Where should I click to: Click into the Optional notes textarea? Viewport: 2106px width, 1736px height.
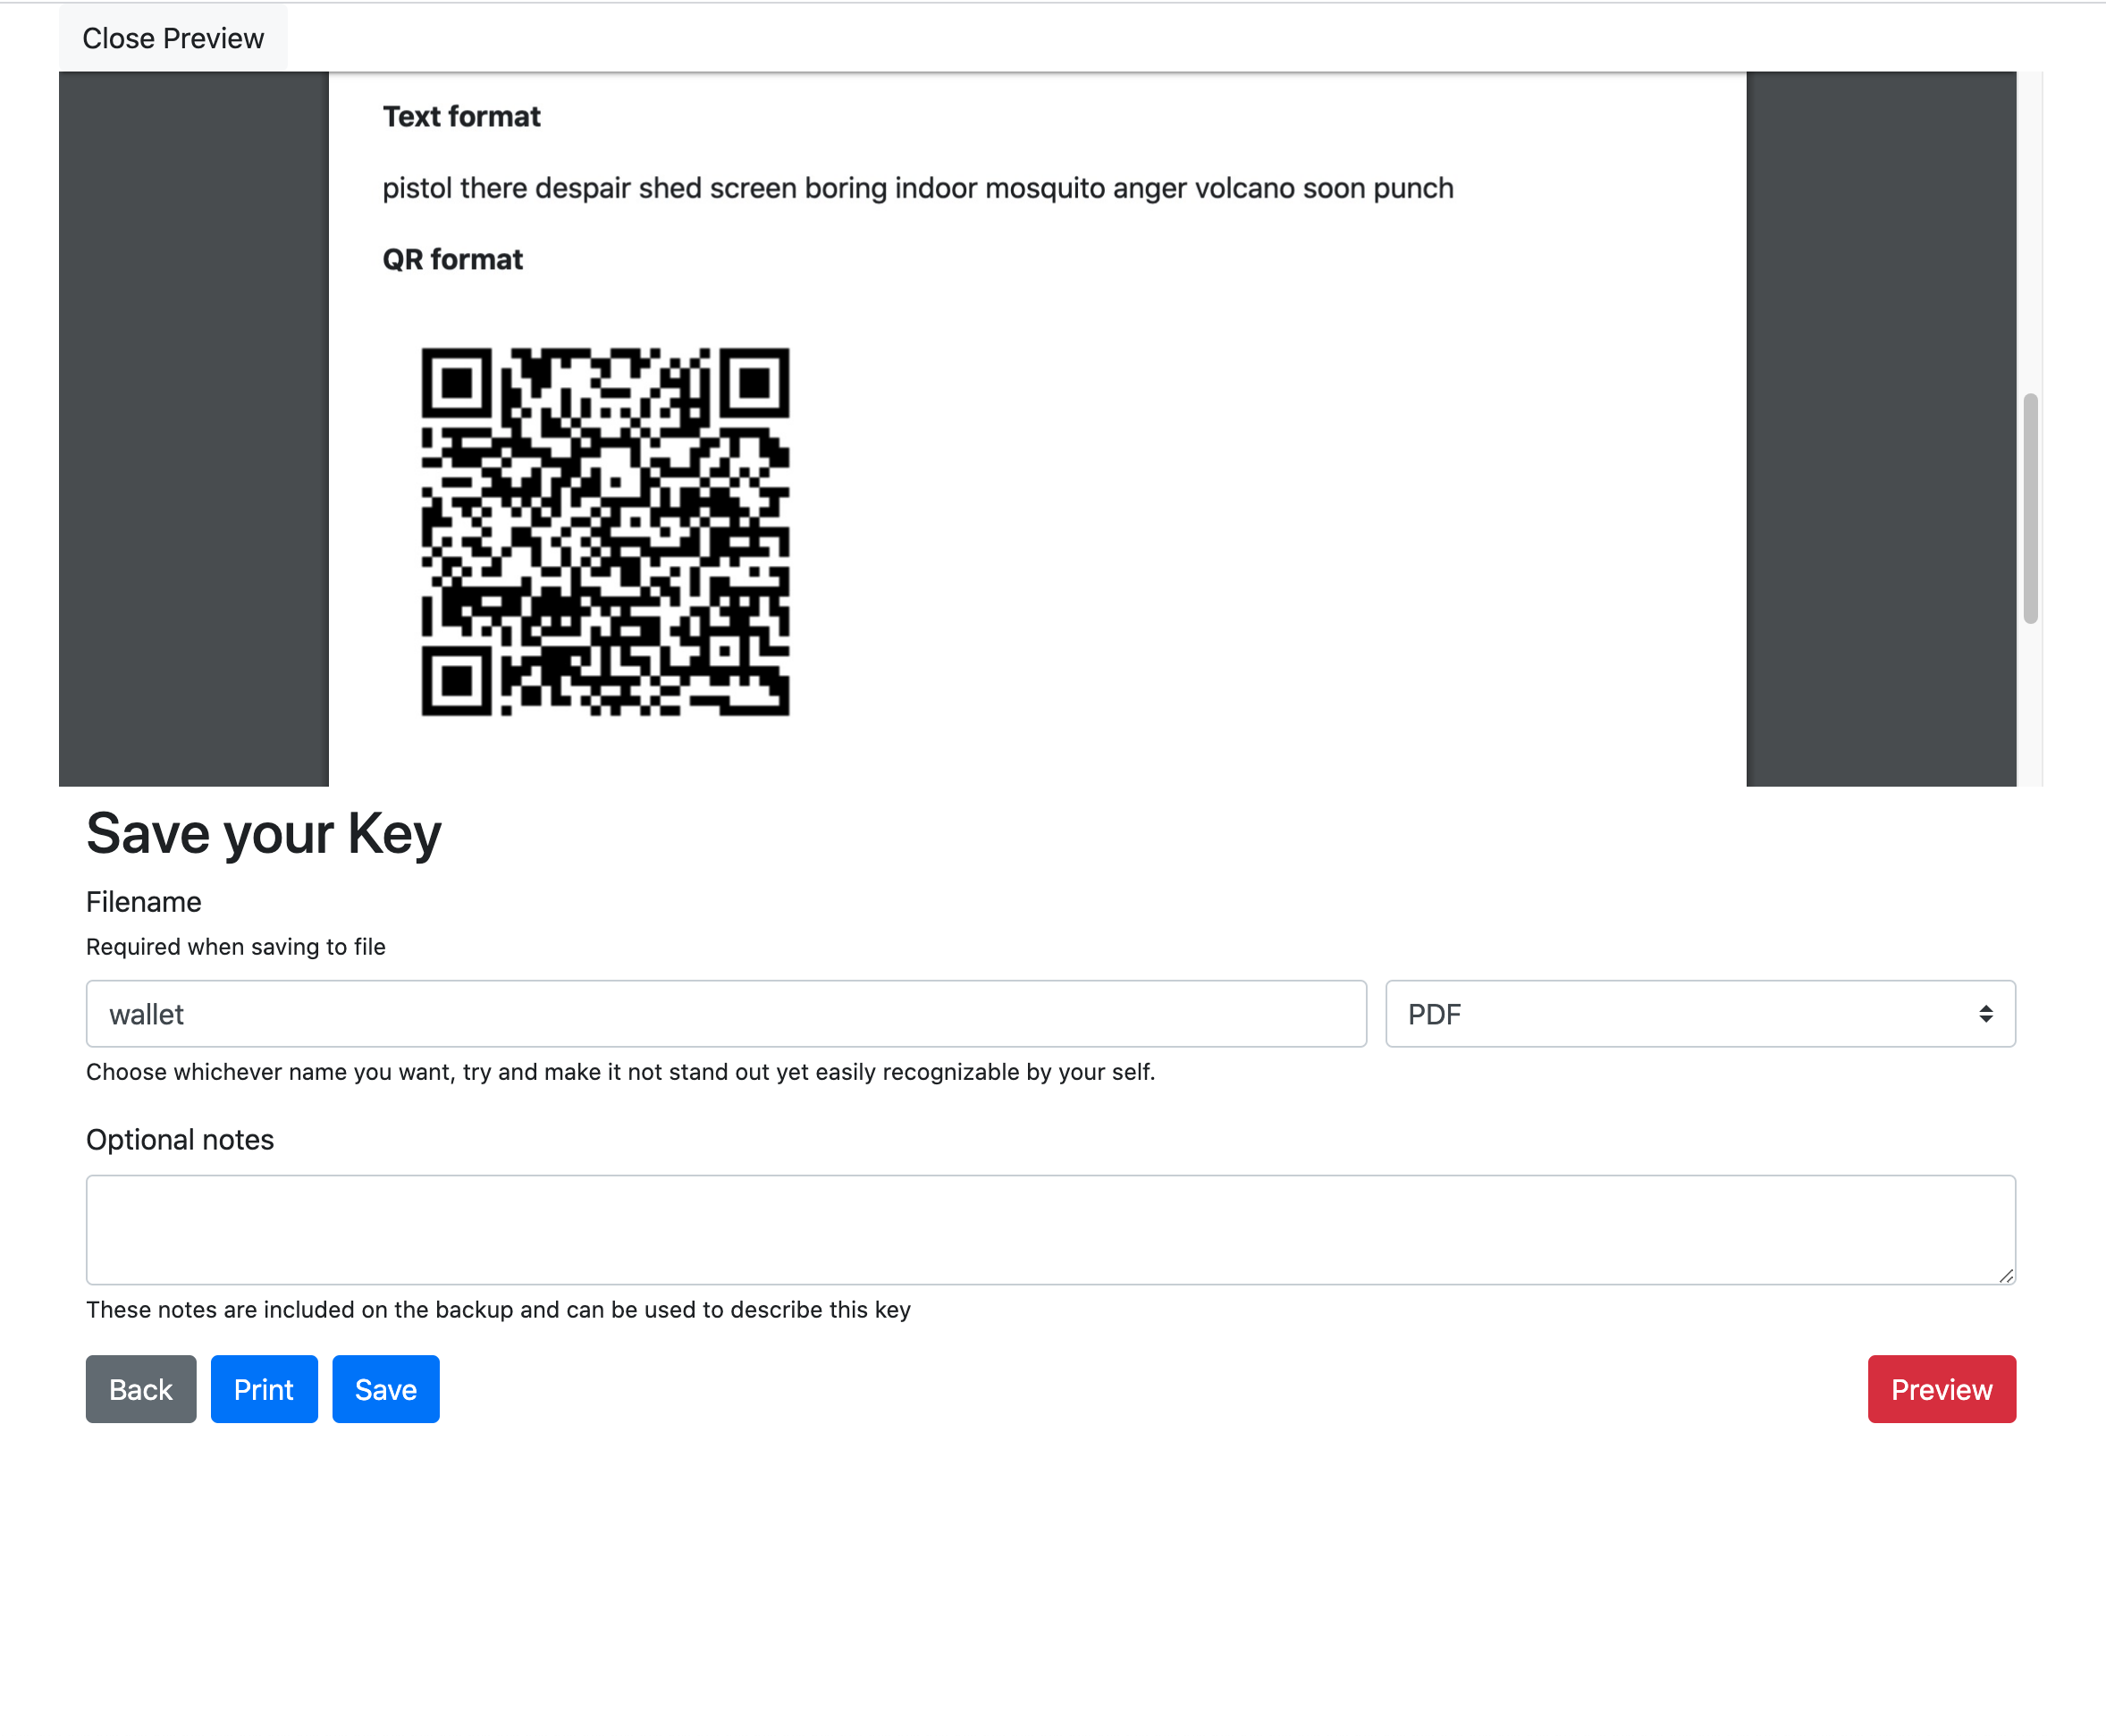(x=1051, y=1229)
